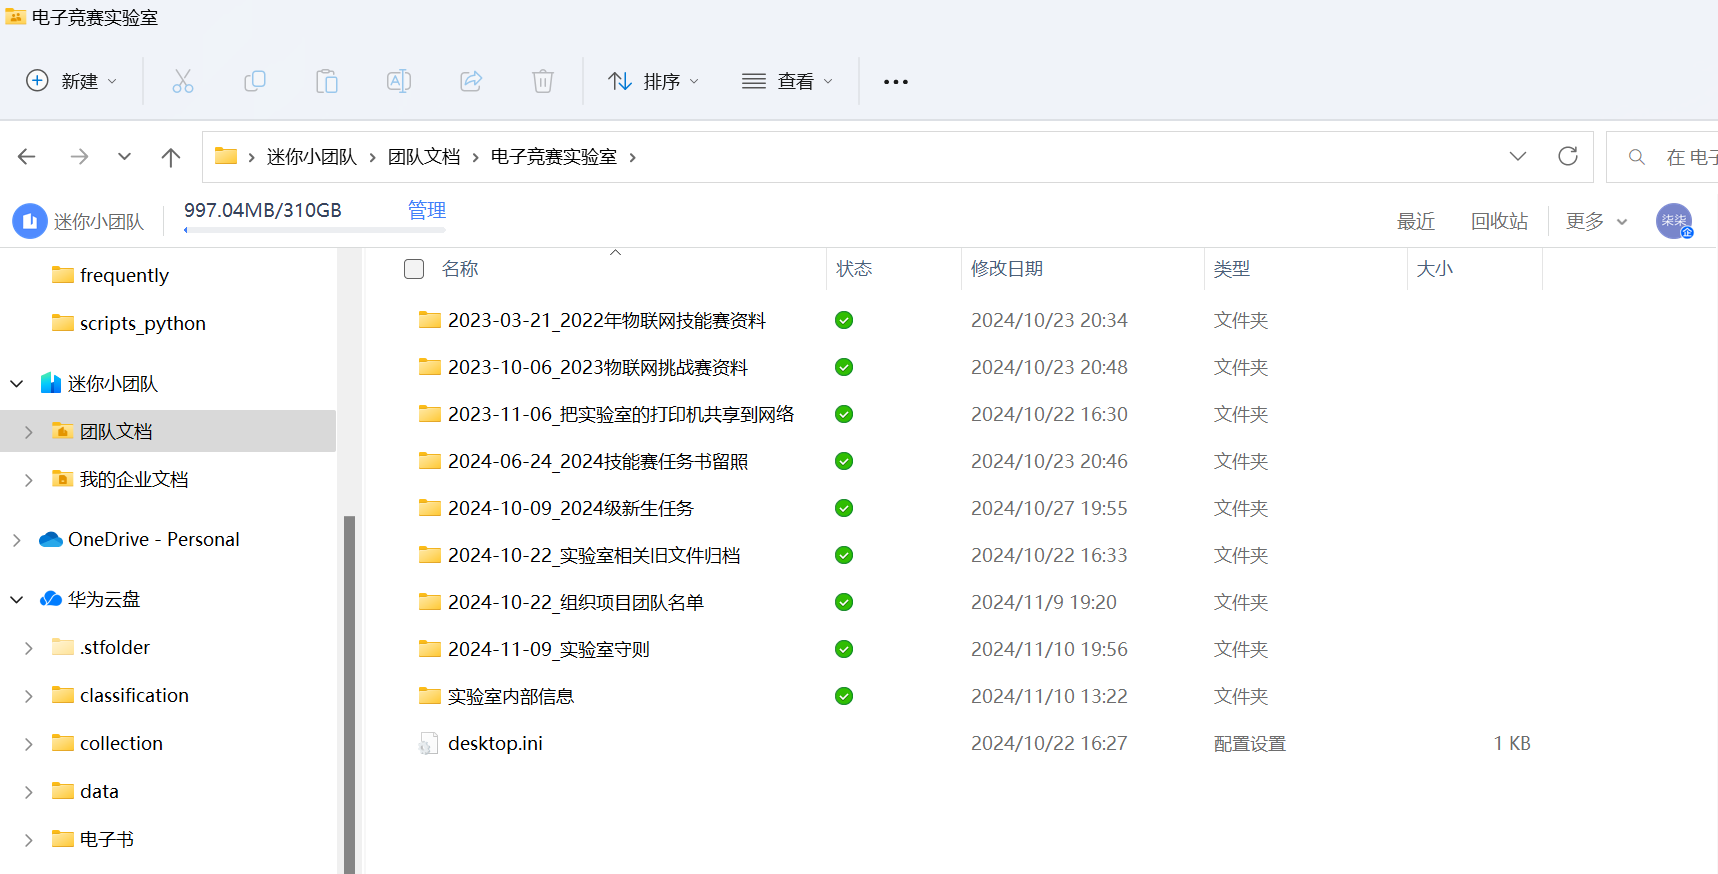
Task: Refresh the current folder view
Action: 1567,156
